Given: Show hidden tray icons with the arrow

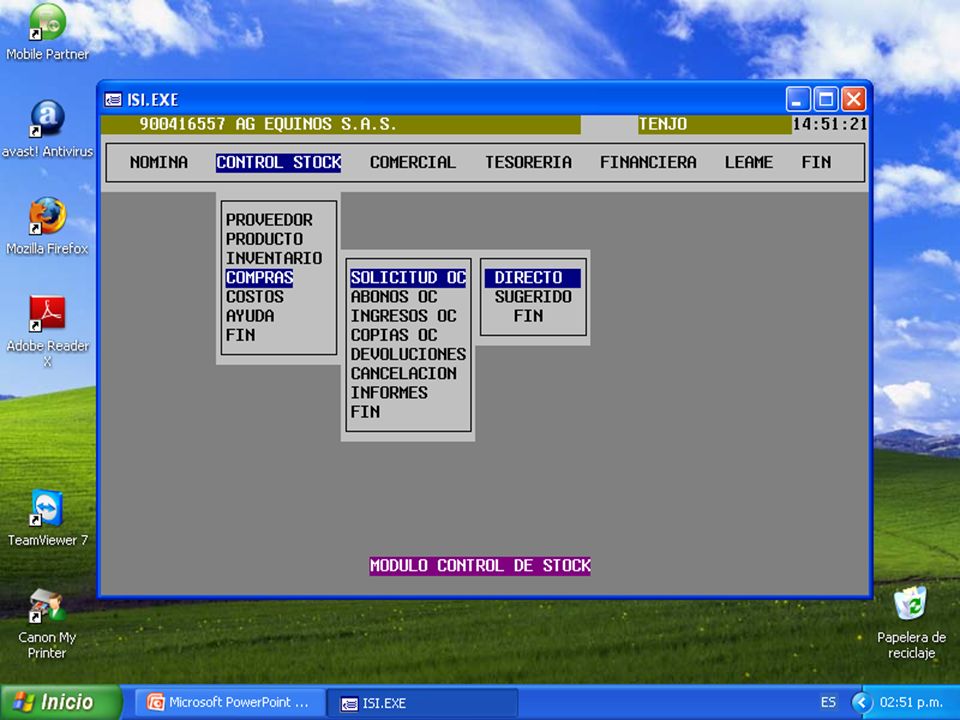Looking at the screenshot, I should tap(861, 702).
